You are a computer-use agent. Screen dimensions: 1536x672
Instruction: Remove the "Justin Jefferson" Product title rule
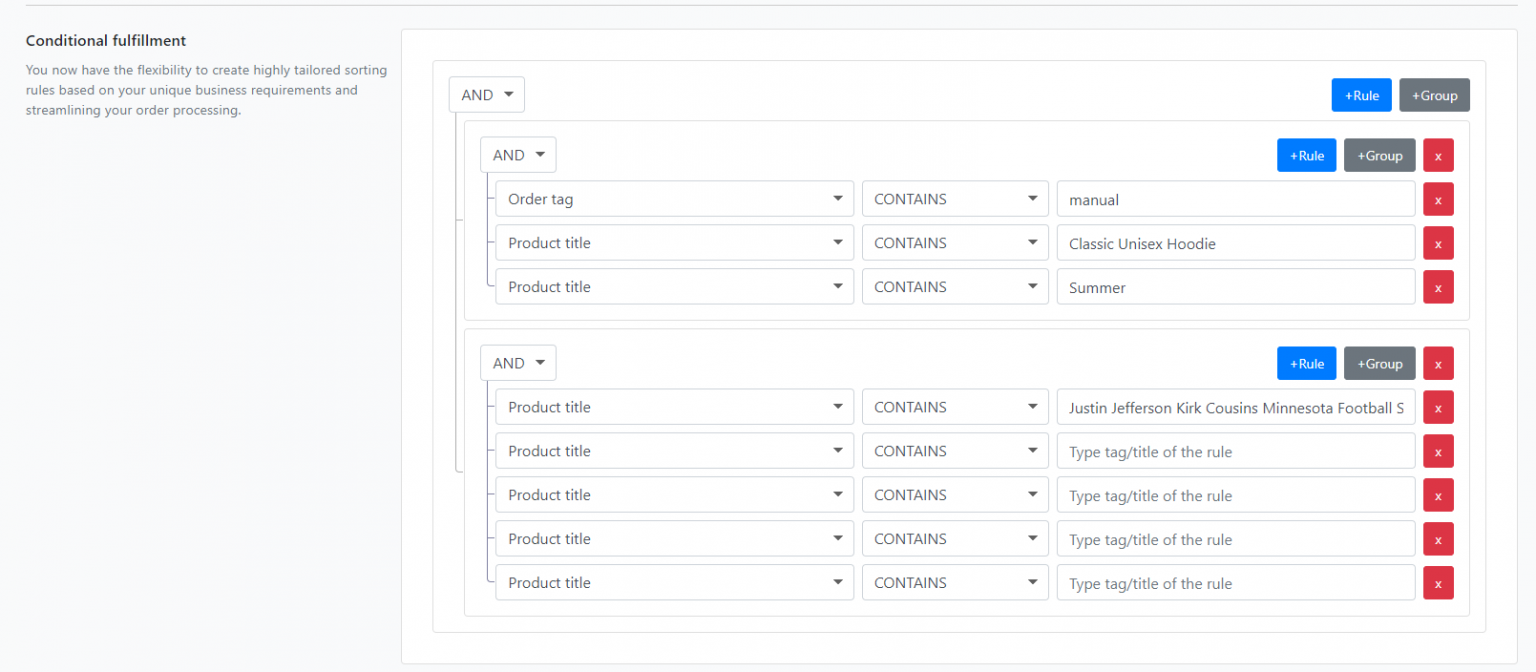[1438, 407]
